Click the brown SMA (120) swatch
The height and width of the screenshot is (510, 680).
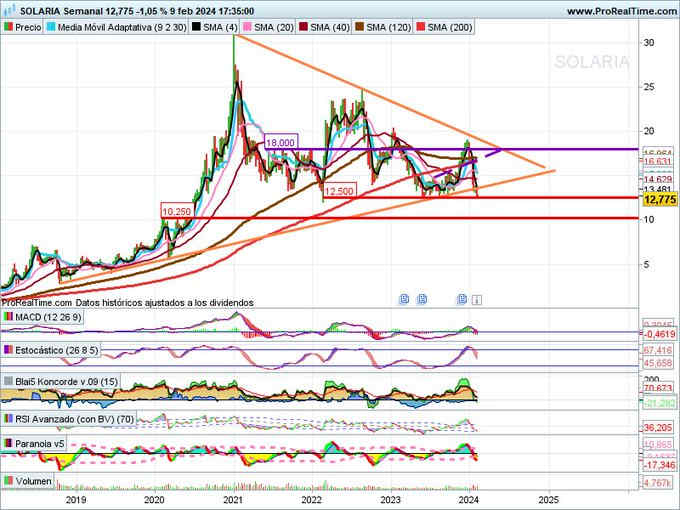[x=360, y=27]
